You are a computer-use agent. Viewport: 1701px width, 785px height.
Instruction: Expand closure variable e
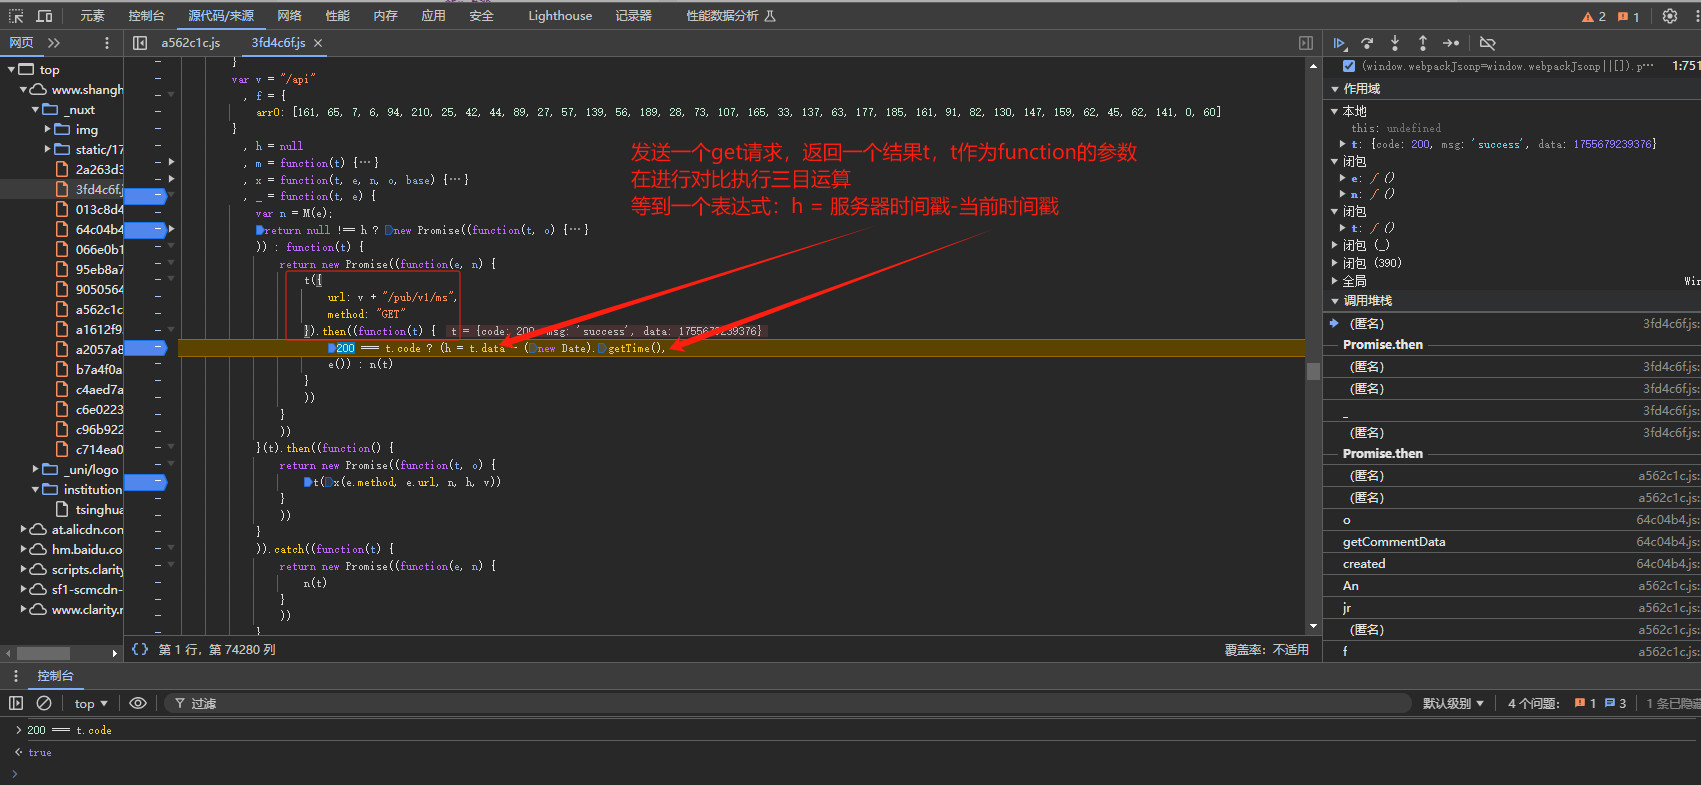pos(1343,178)
